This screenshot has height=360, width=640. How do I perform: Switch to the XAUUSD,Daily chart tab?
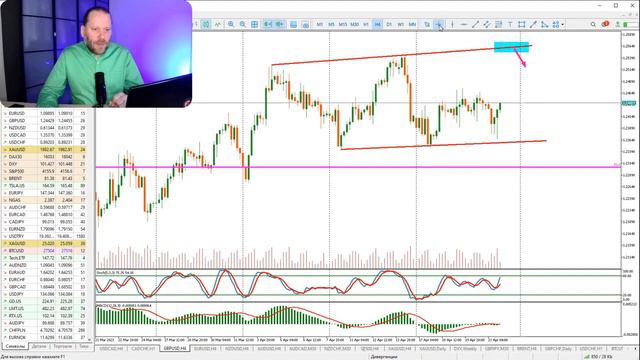pyautogui.click(x=433, y=349)
